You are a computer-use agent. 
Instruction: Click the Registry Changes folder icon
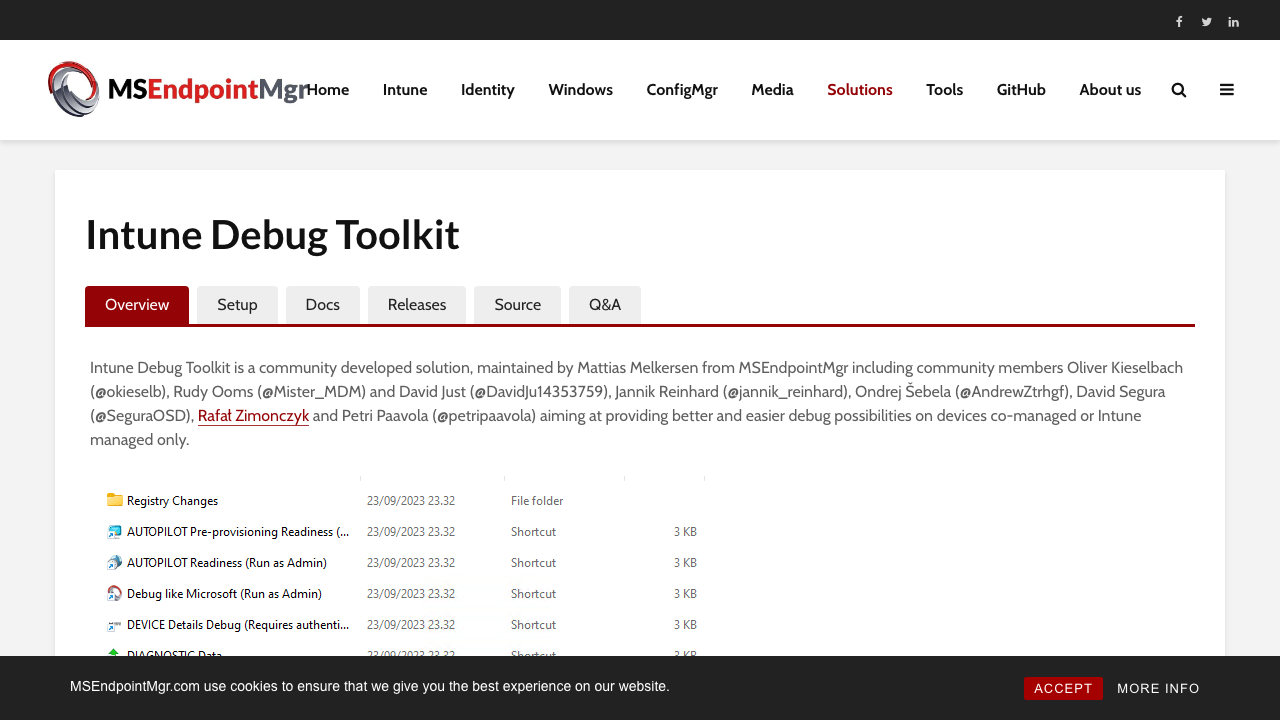(115, 500)
